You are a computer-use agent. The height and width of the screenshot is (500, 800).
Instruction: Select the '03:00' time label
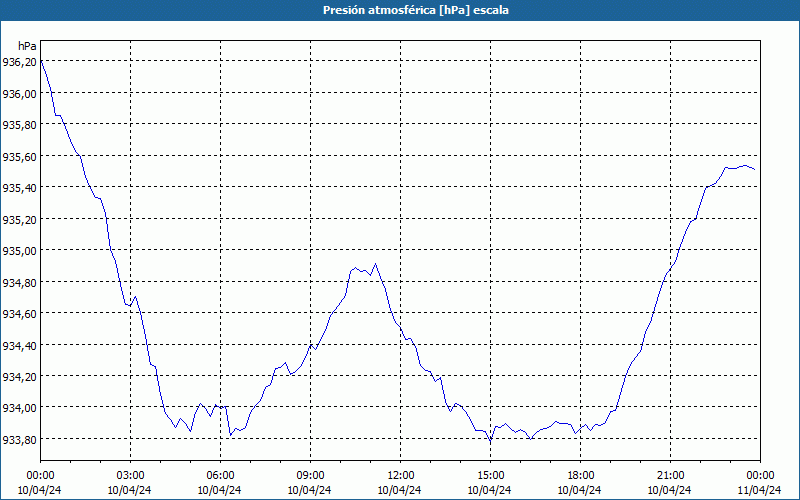[x=131, y=476]
